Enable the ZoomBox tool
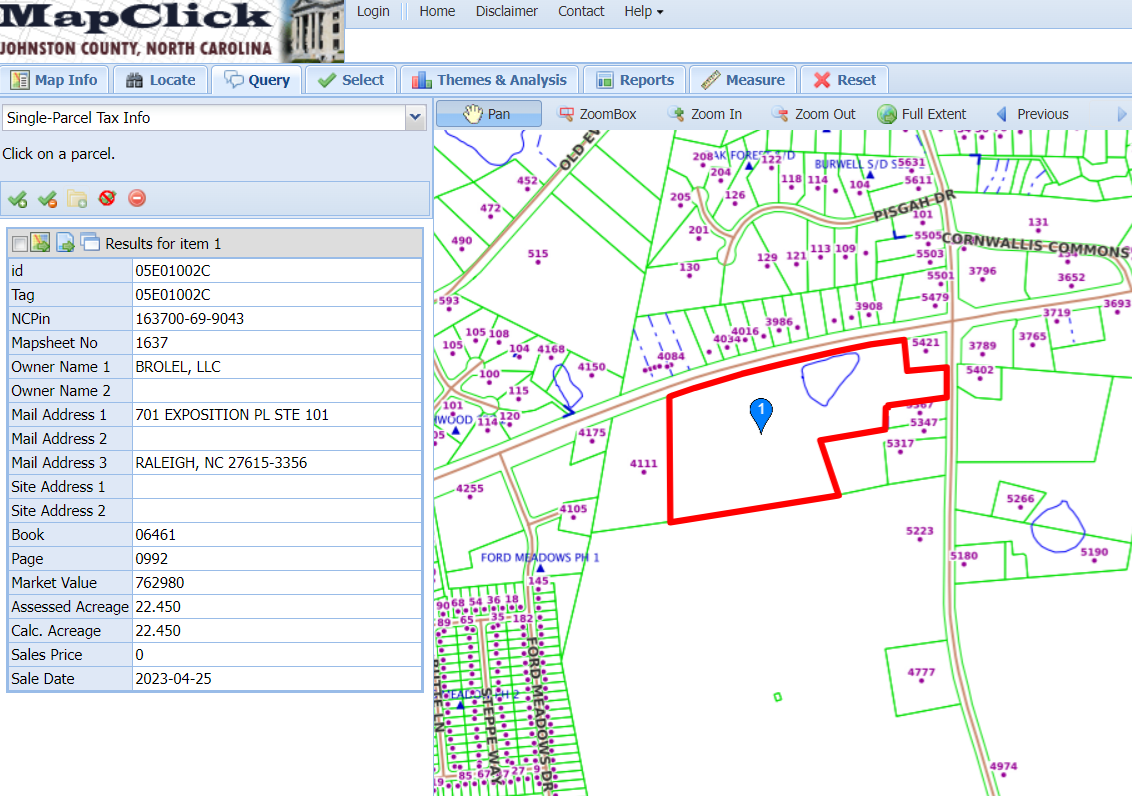The height and width of the screenshot is (796, 1132). [x=597, y=114]
